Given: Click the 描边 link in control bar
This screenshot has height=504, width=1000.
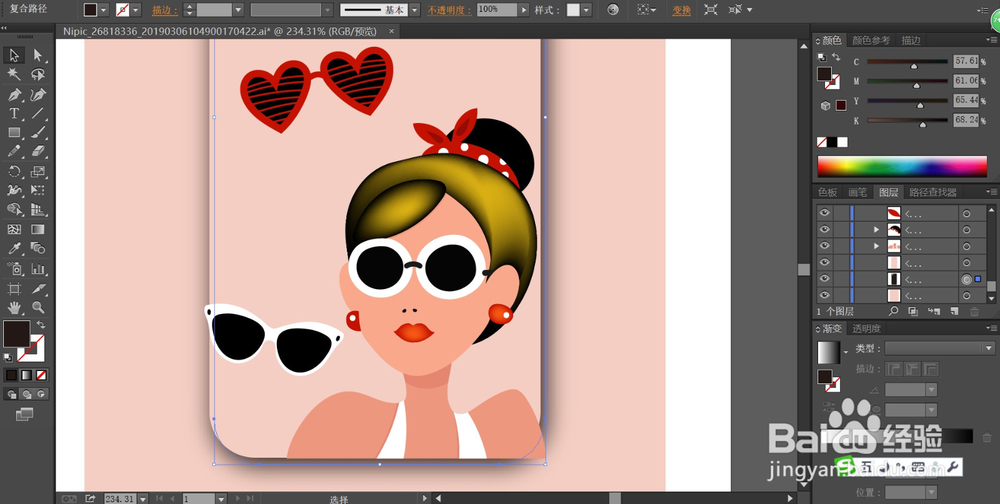Looking at the screenshot, I should coord(165,10).
